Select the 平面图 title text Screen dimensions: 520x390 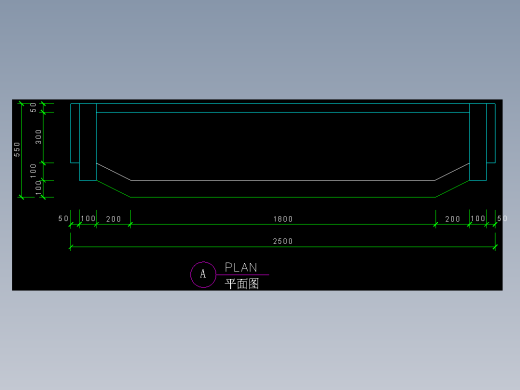(x=242, y=284)
